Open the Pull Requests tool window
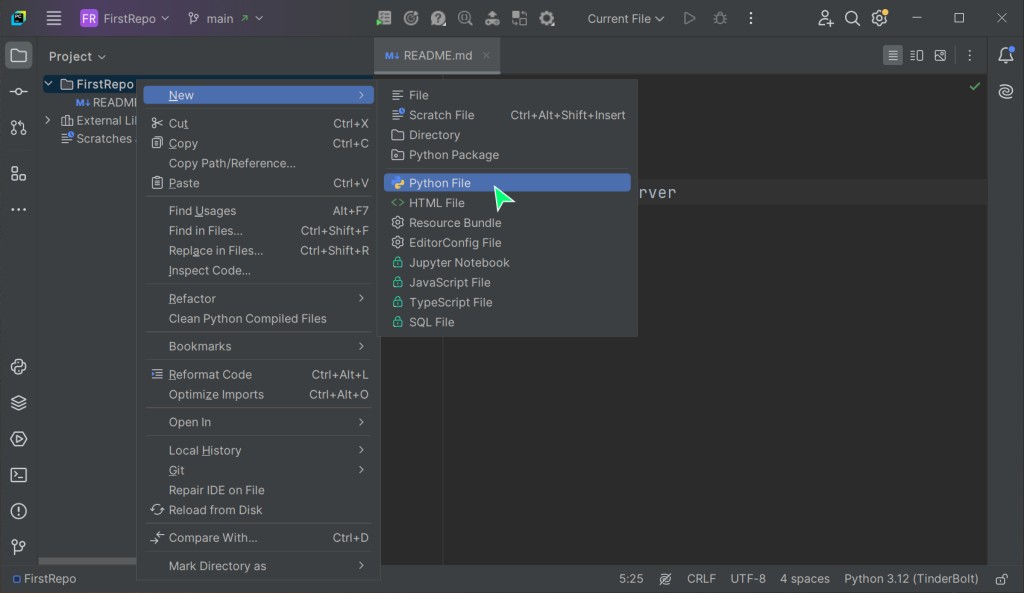Image resolution: width=1024 pixels, height=593 pixels. tap(18, 128)
